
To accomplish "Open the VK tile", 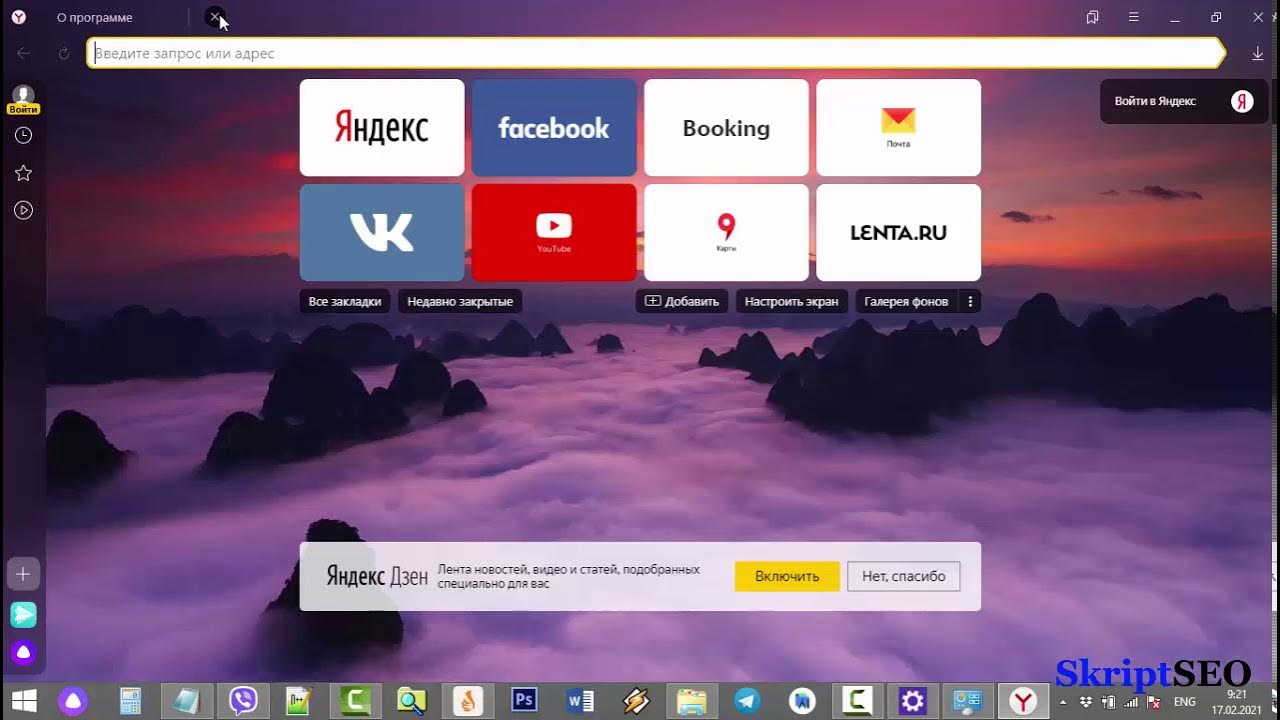I will coord(382,232).
